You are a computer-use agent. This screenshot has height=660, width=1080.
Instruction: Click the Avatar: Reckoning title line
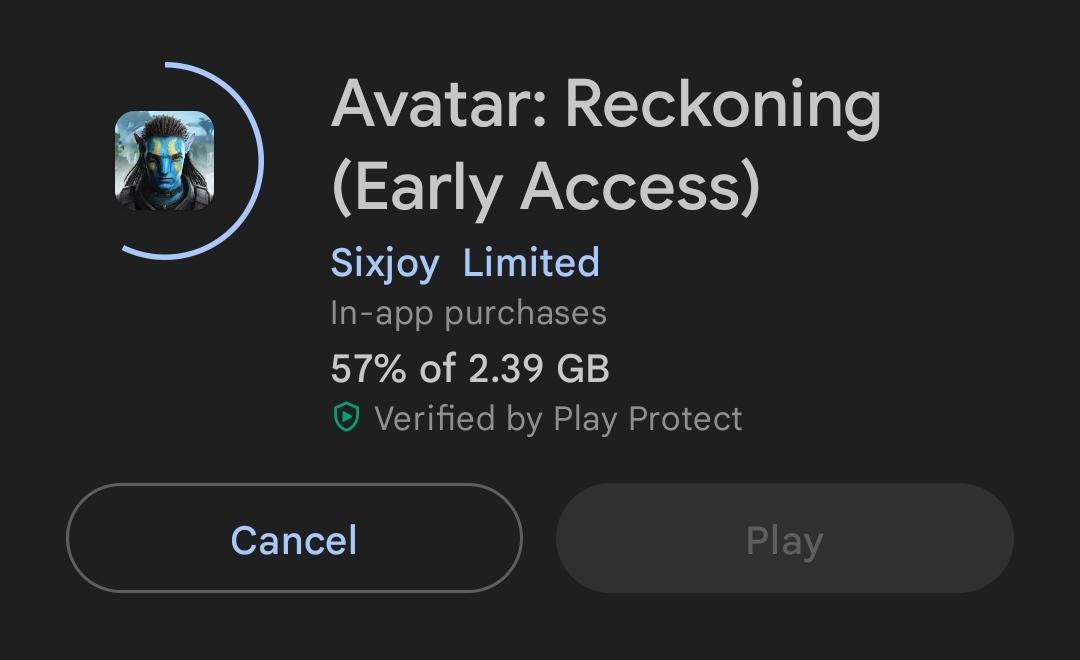coord(606,104)
